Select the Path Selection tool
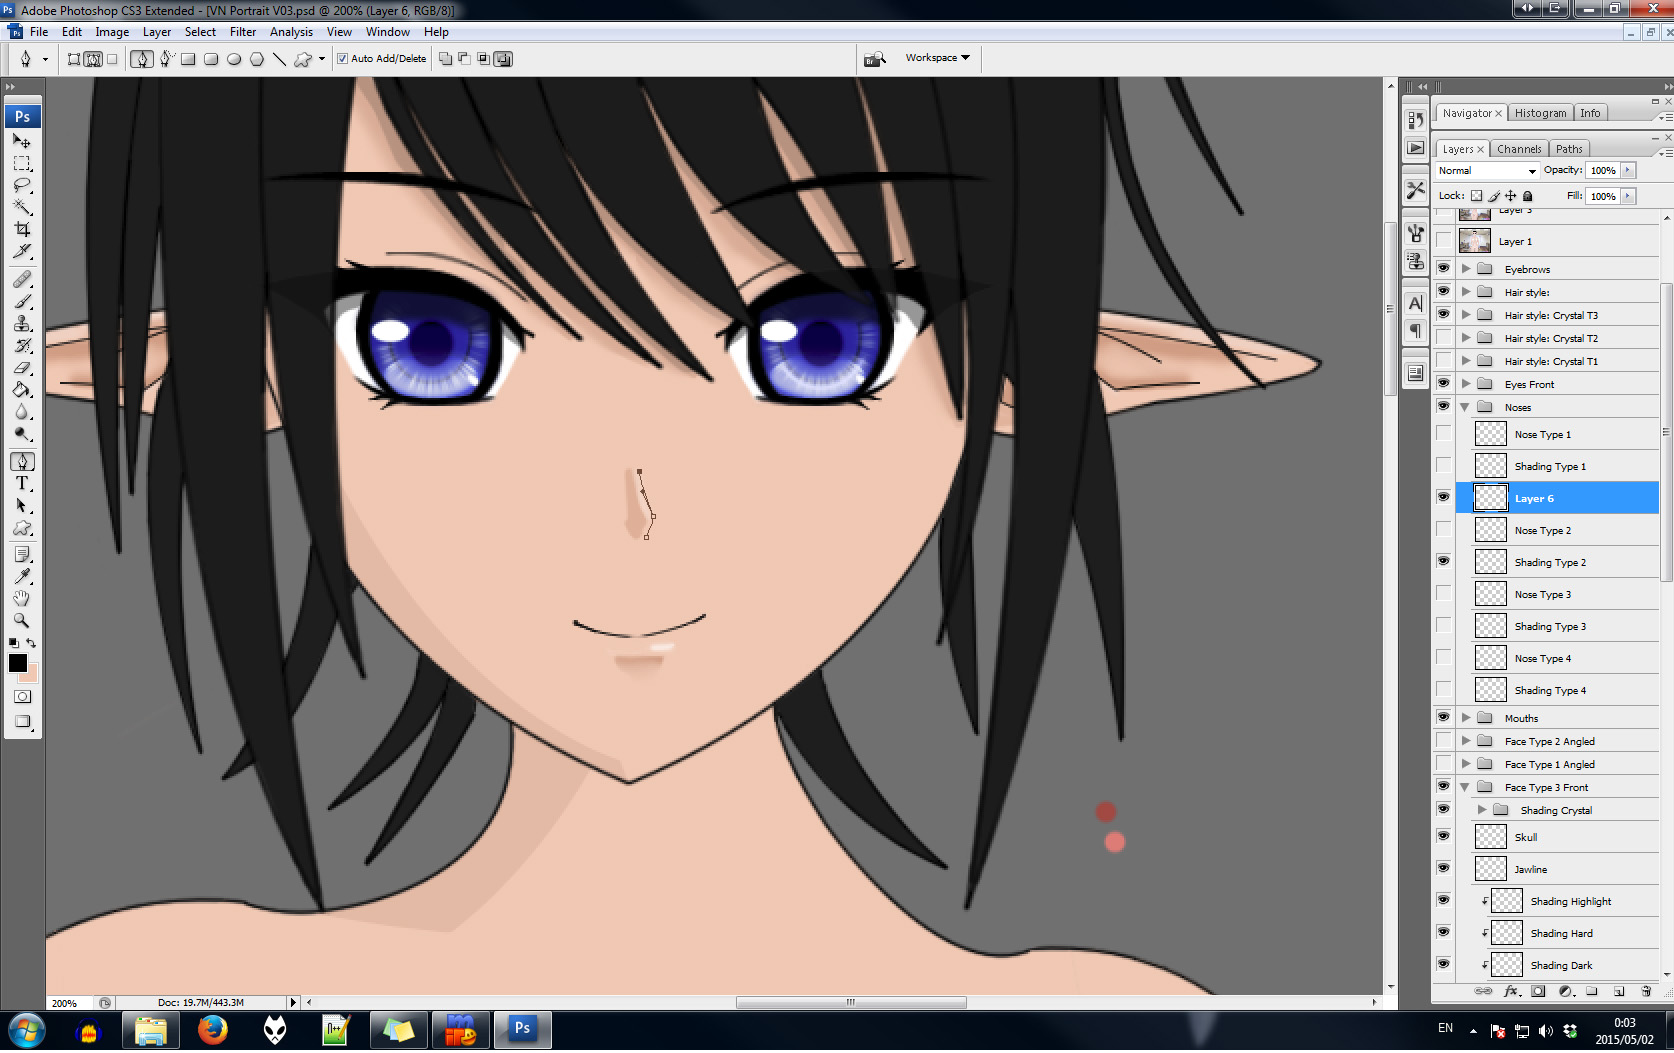Screen dimensions: 1674x1053 [22, 505]
